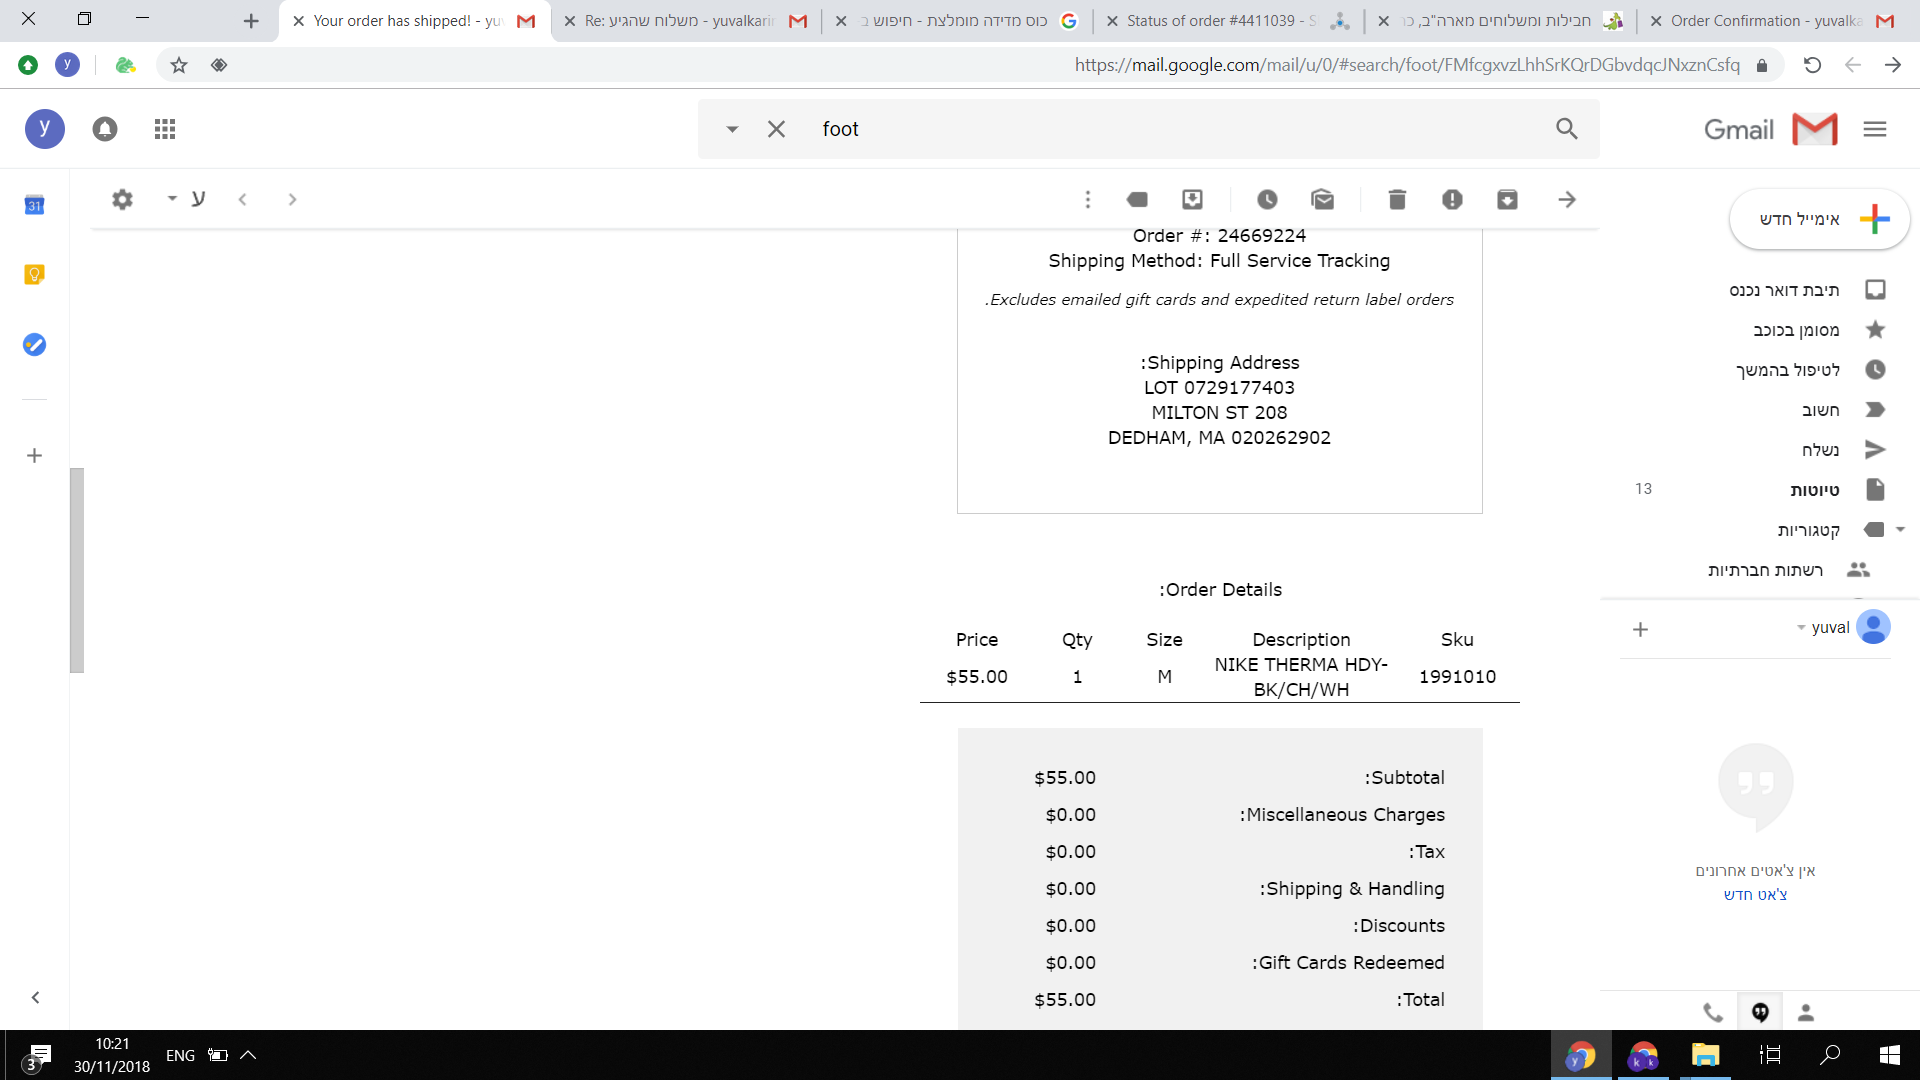This screenshot has height=1080, width=1920.
Task: Click the snooze clock icon
Action: 1267,200
